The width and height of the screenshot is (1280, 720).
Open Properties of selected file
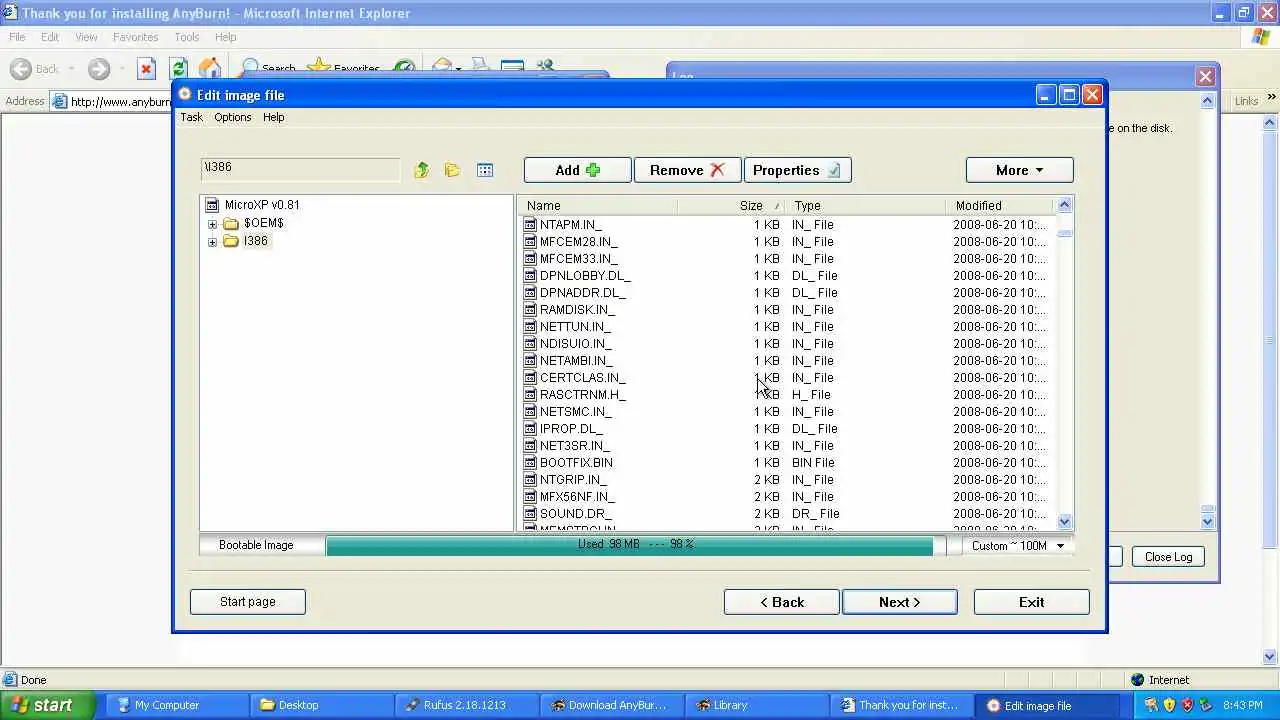click(x=797, y=170)
